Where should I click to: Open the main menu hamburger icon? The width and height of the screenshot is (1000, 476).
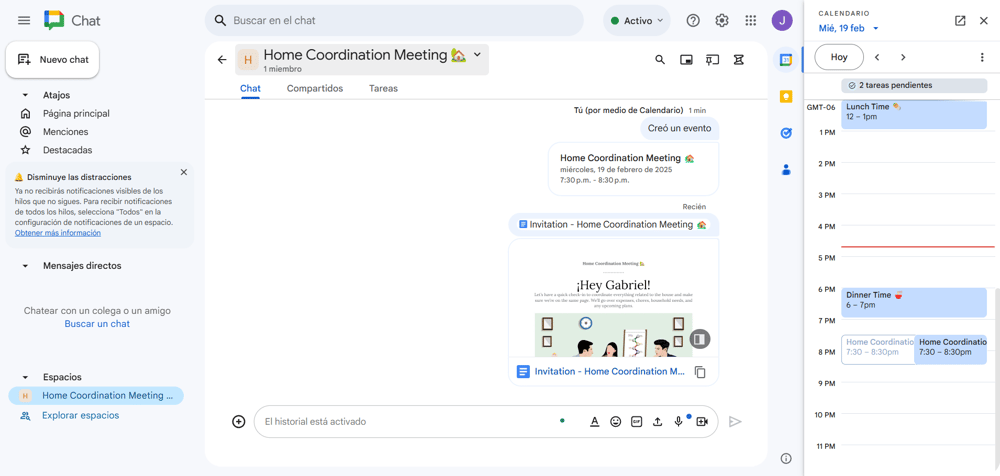tap(24, 20)
